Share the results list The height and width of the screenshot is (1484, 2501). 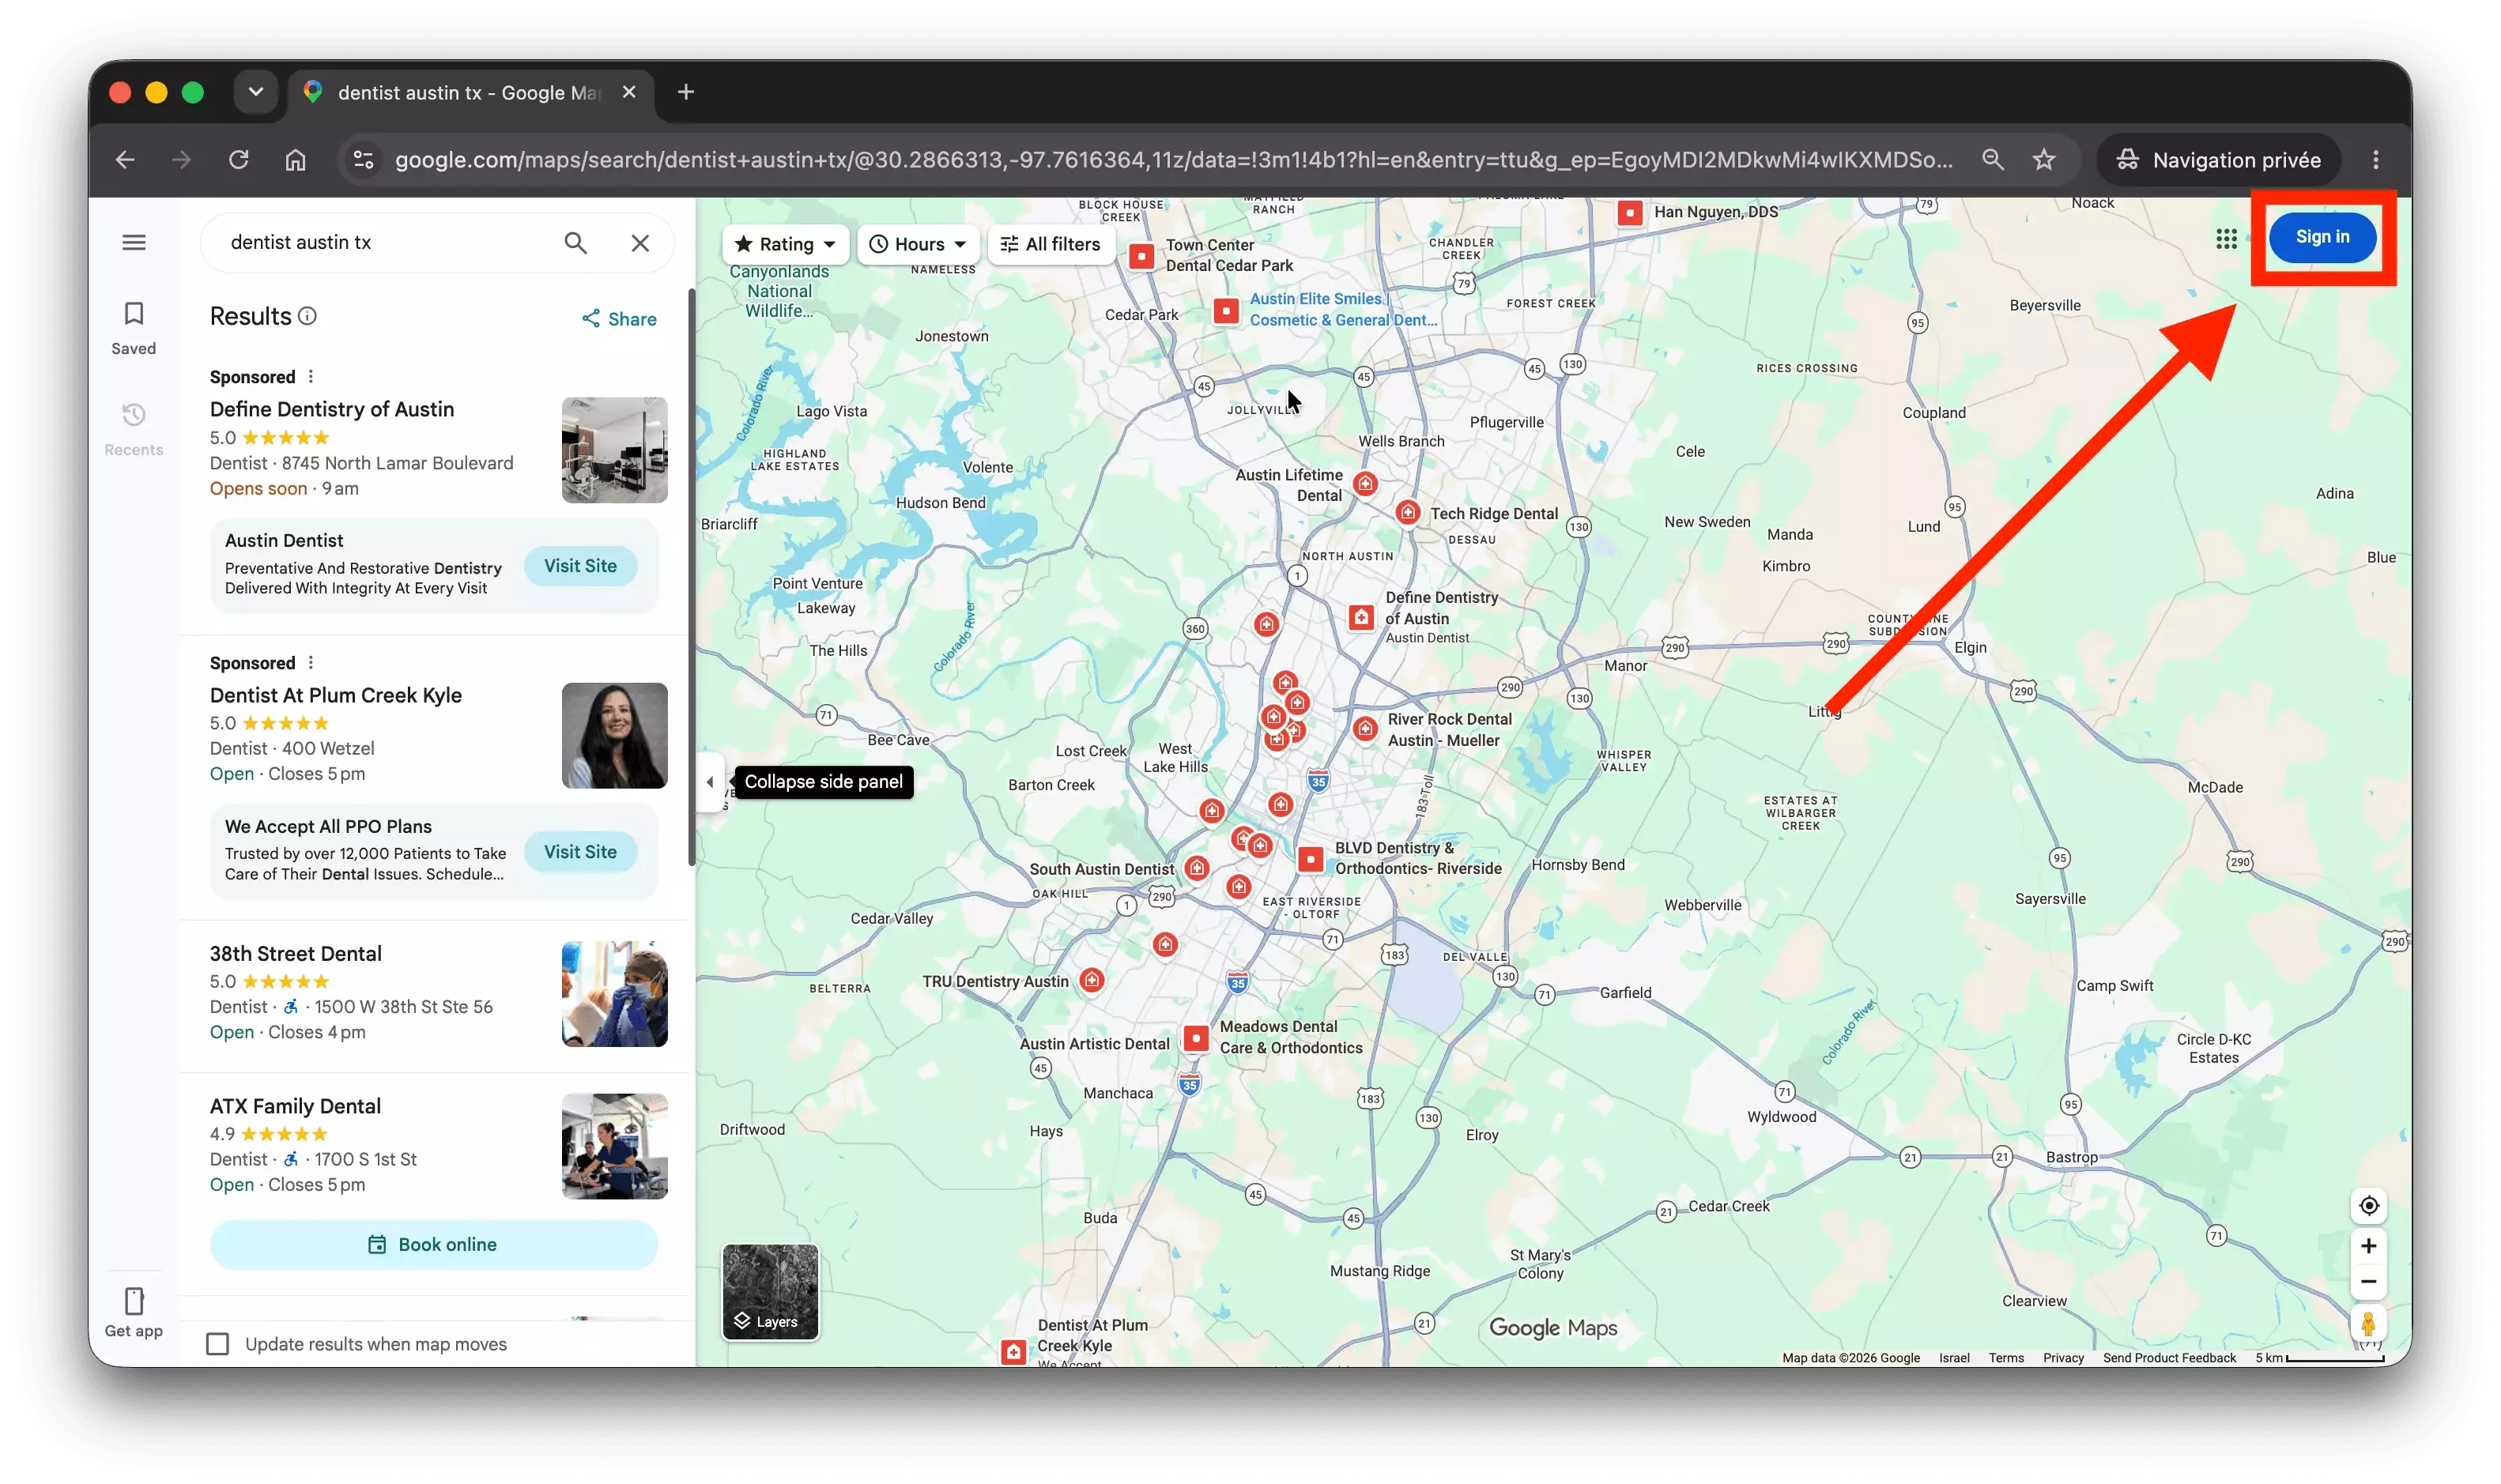tap(619, 318)
